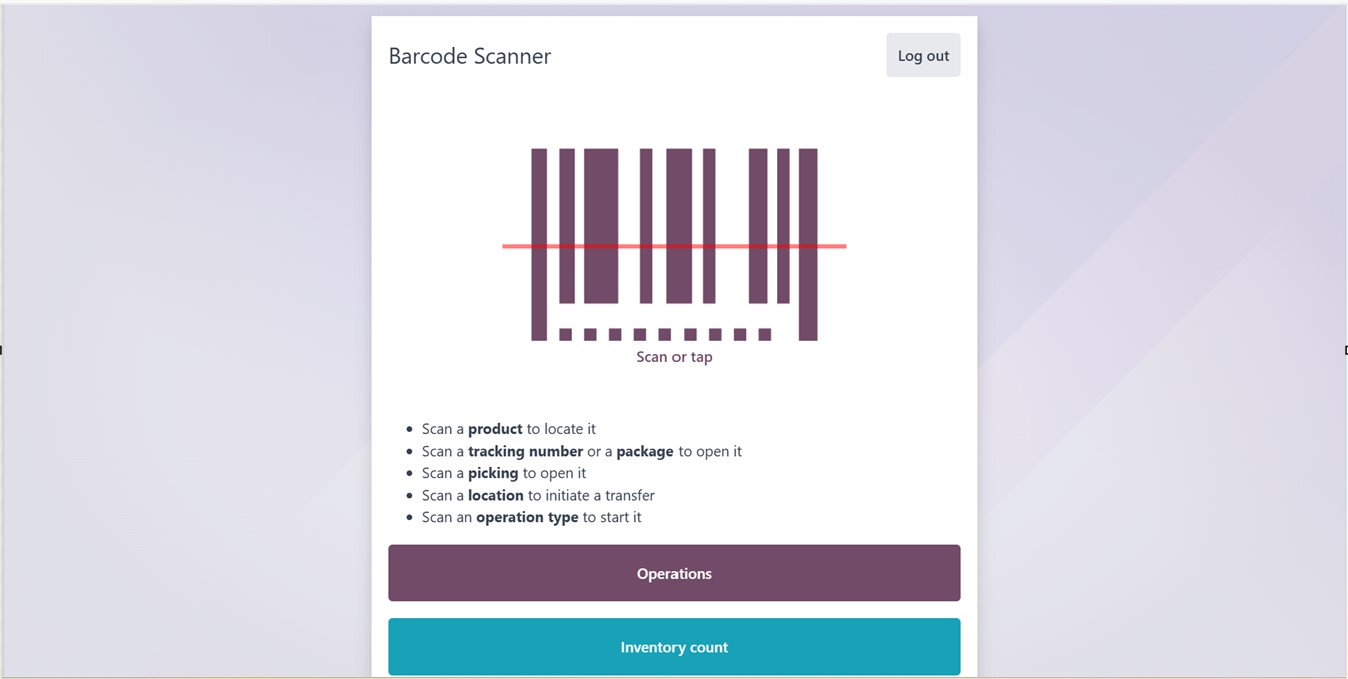Start an Inventory count
The image size is (1348, 679).
674,647
